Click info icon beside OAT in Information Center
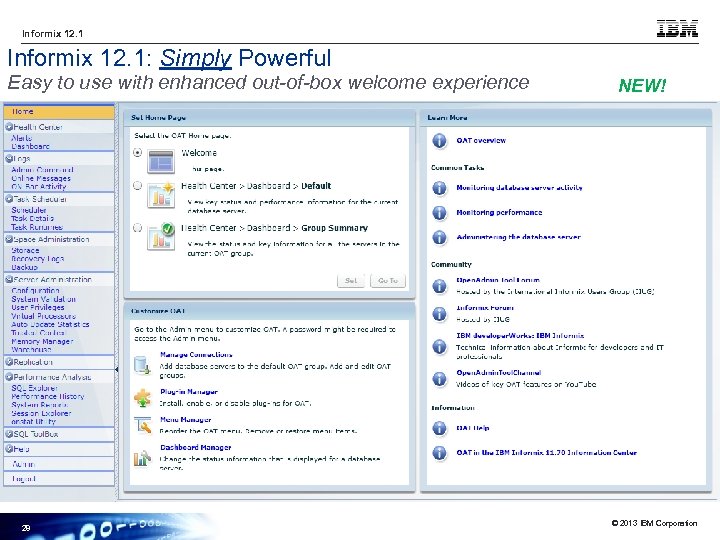 tap(439, 453)
